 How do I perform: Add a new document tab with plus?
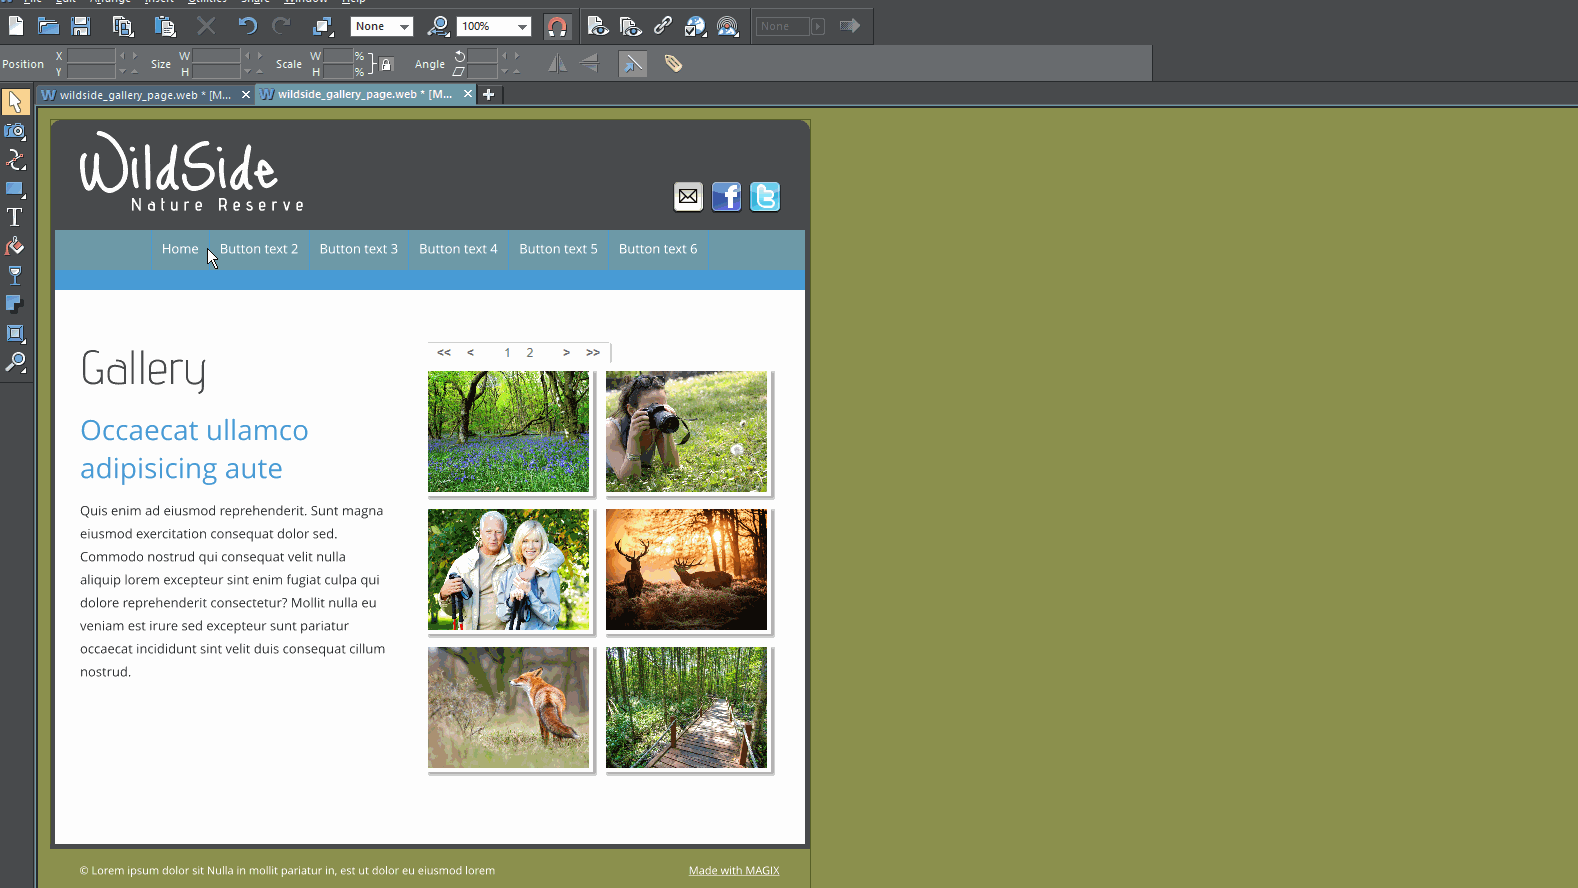coord(489,95)
